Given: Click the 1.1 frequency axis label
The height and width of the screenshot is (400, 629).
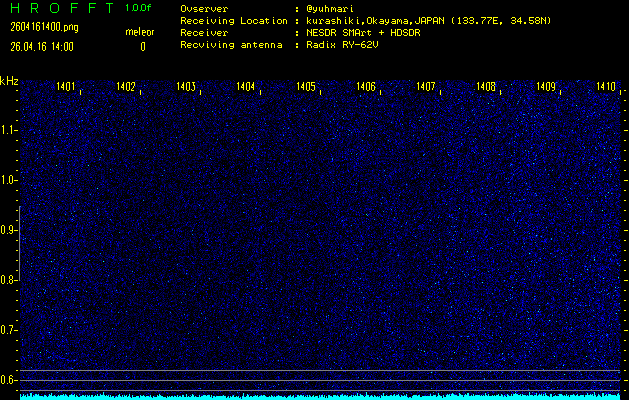Looking at the screenshot, I should coord(9,130).
